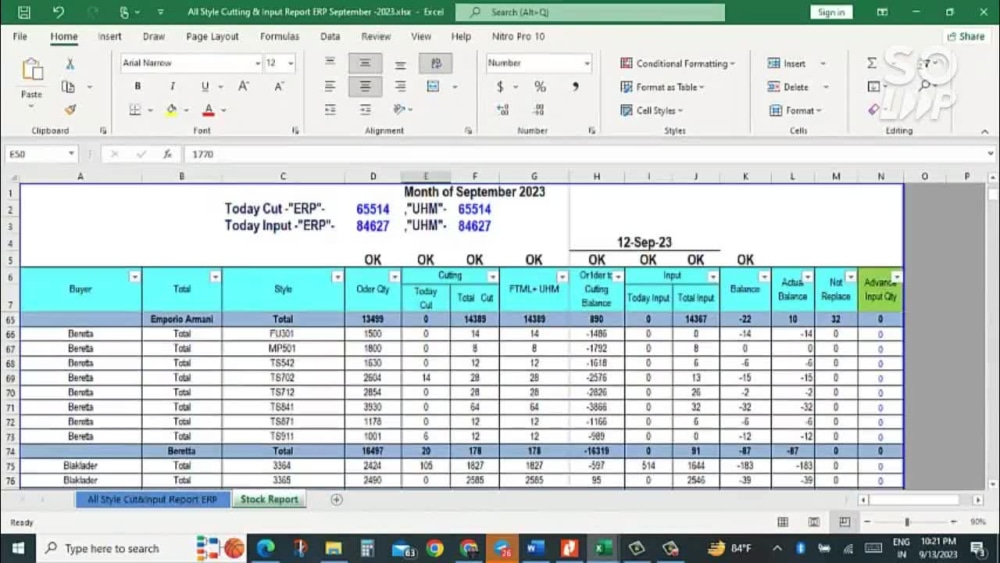Click the Paste clipboard icon
Screen dimensions: 1000x563
click(32, 69)
